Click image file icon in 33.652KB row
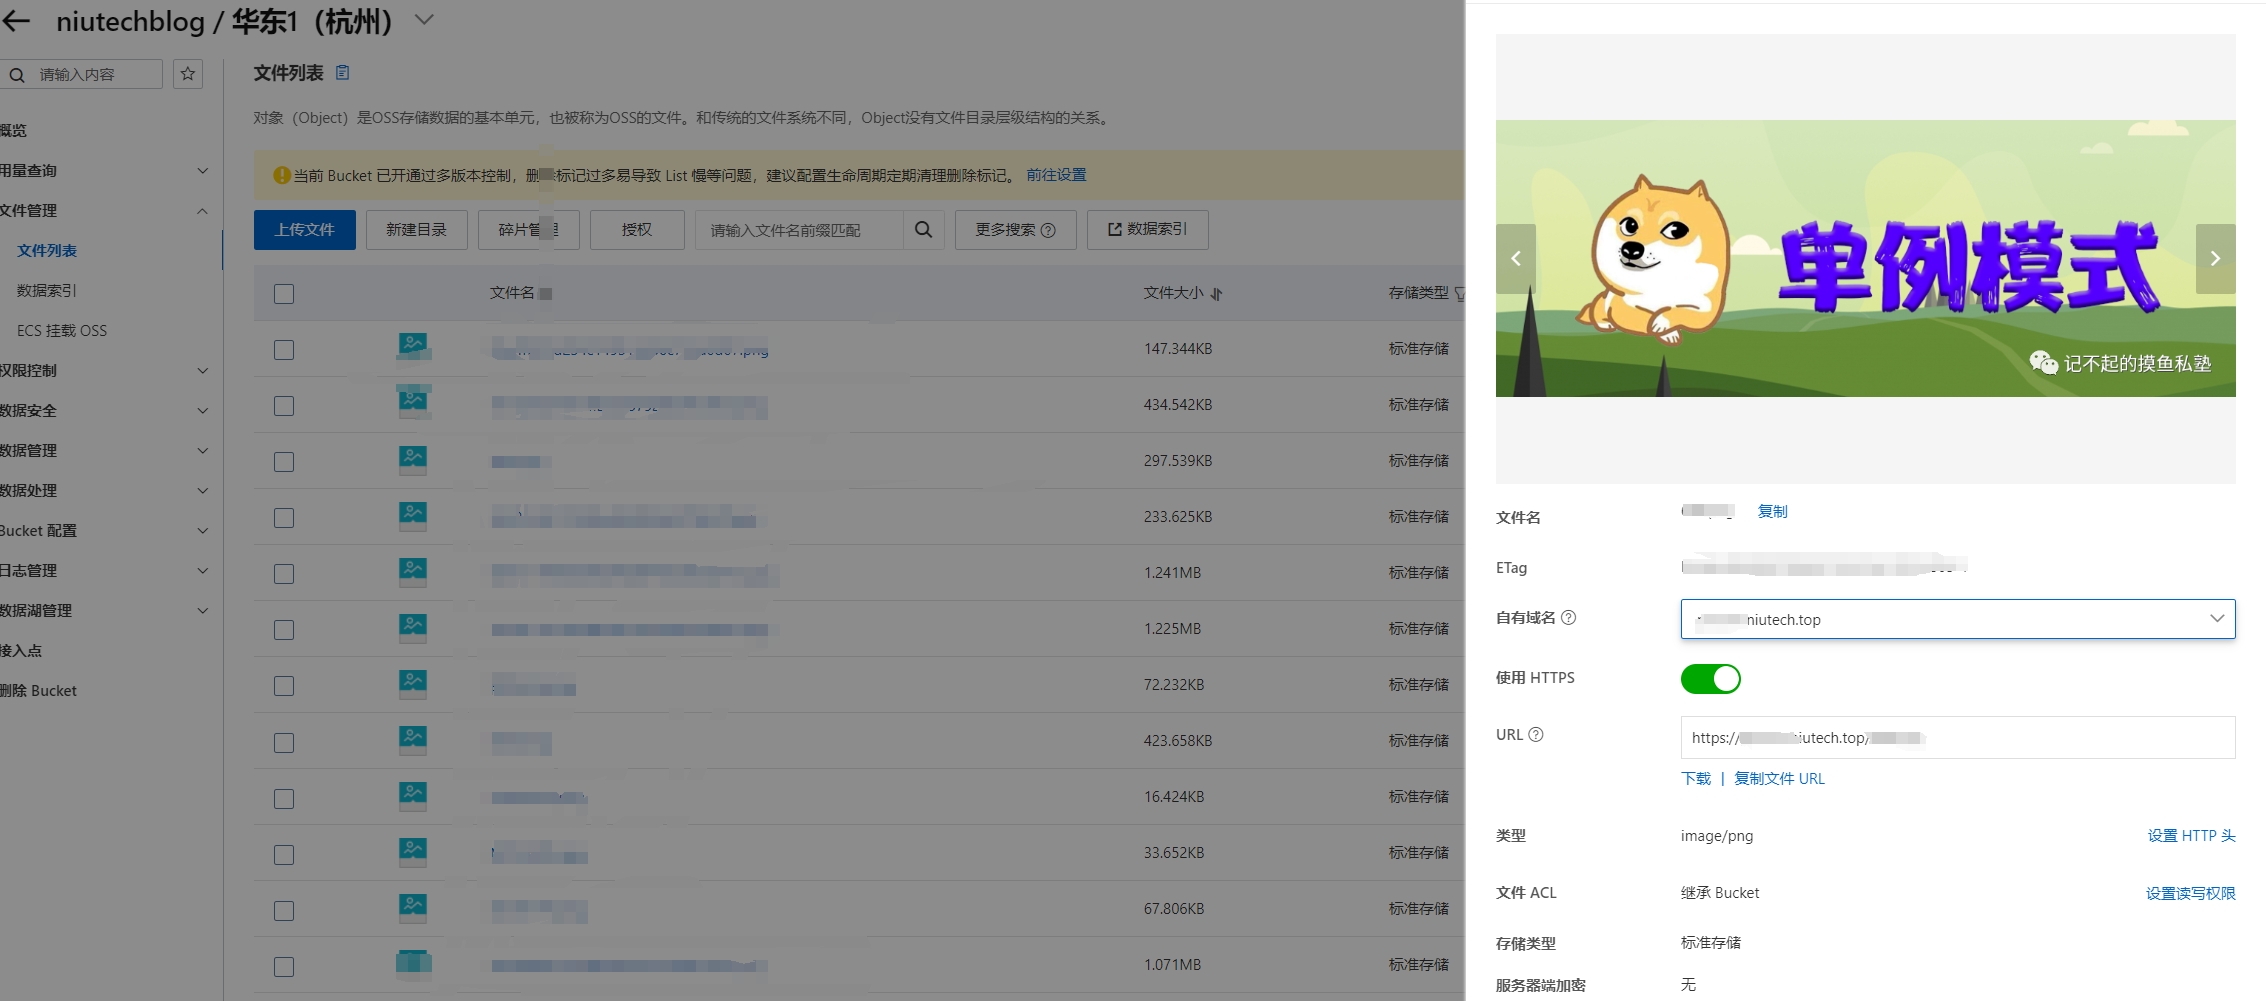Viewport: 2266px width, 1001px height. tap(413, 850)
